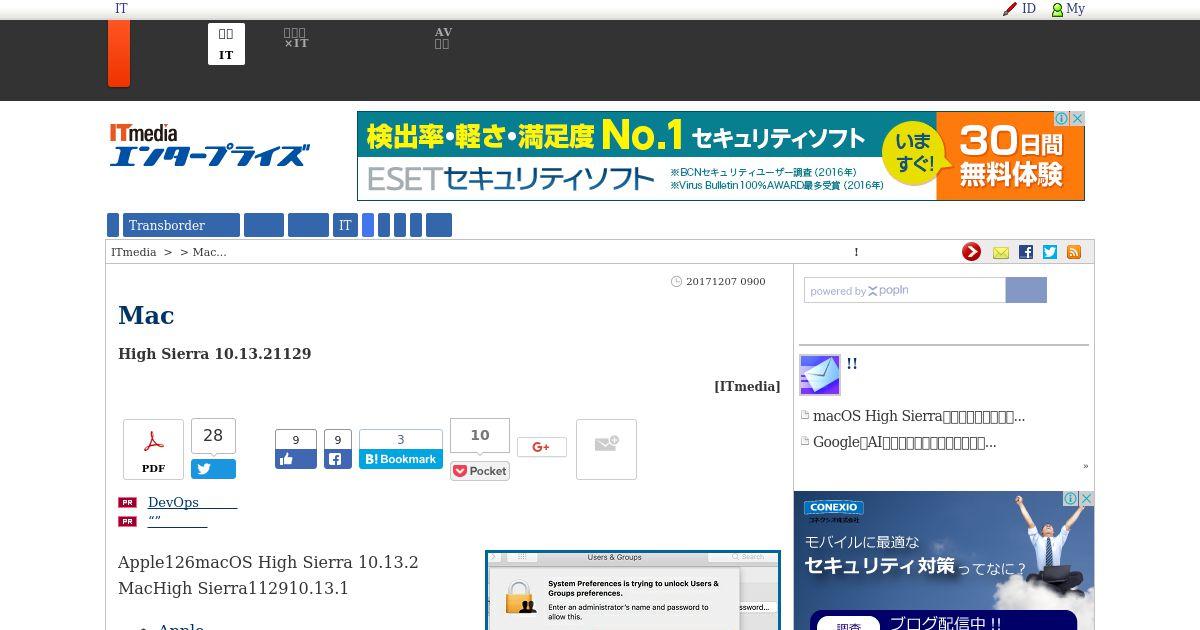
Task: Open the Users & Groups screenshot image
Action: click(x=633, y=590)
